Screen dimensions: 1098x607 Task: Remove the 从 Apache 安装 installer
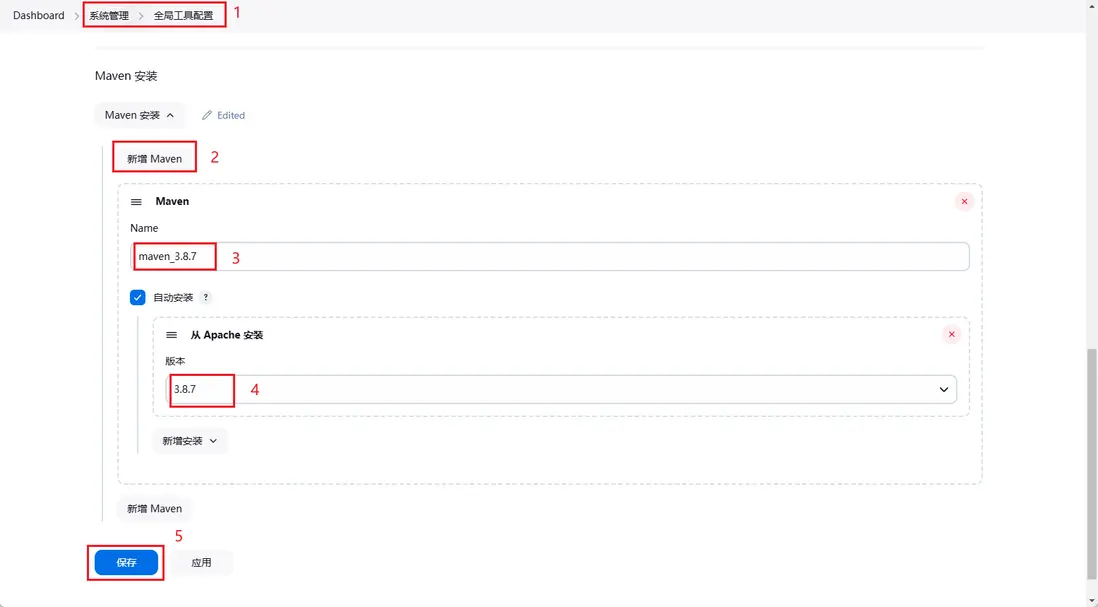951,335
